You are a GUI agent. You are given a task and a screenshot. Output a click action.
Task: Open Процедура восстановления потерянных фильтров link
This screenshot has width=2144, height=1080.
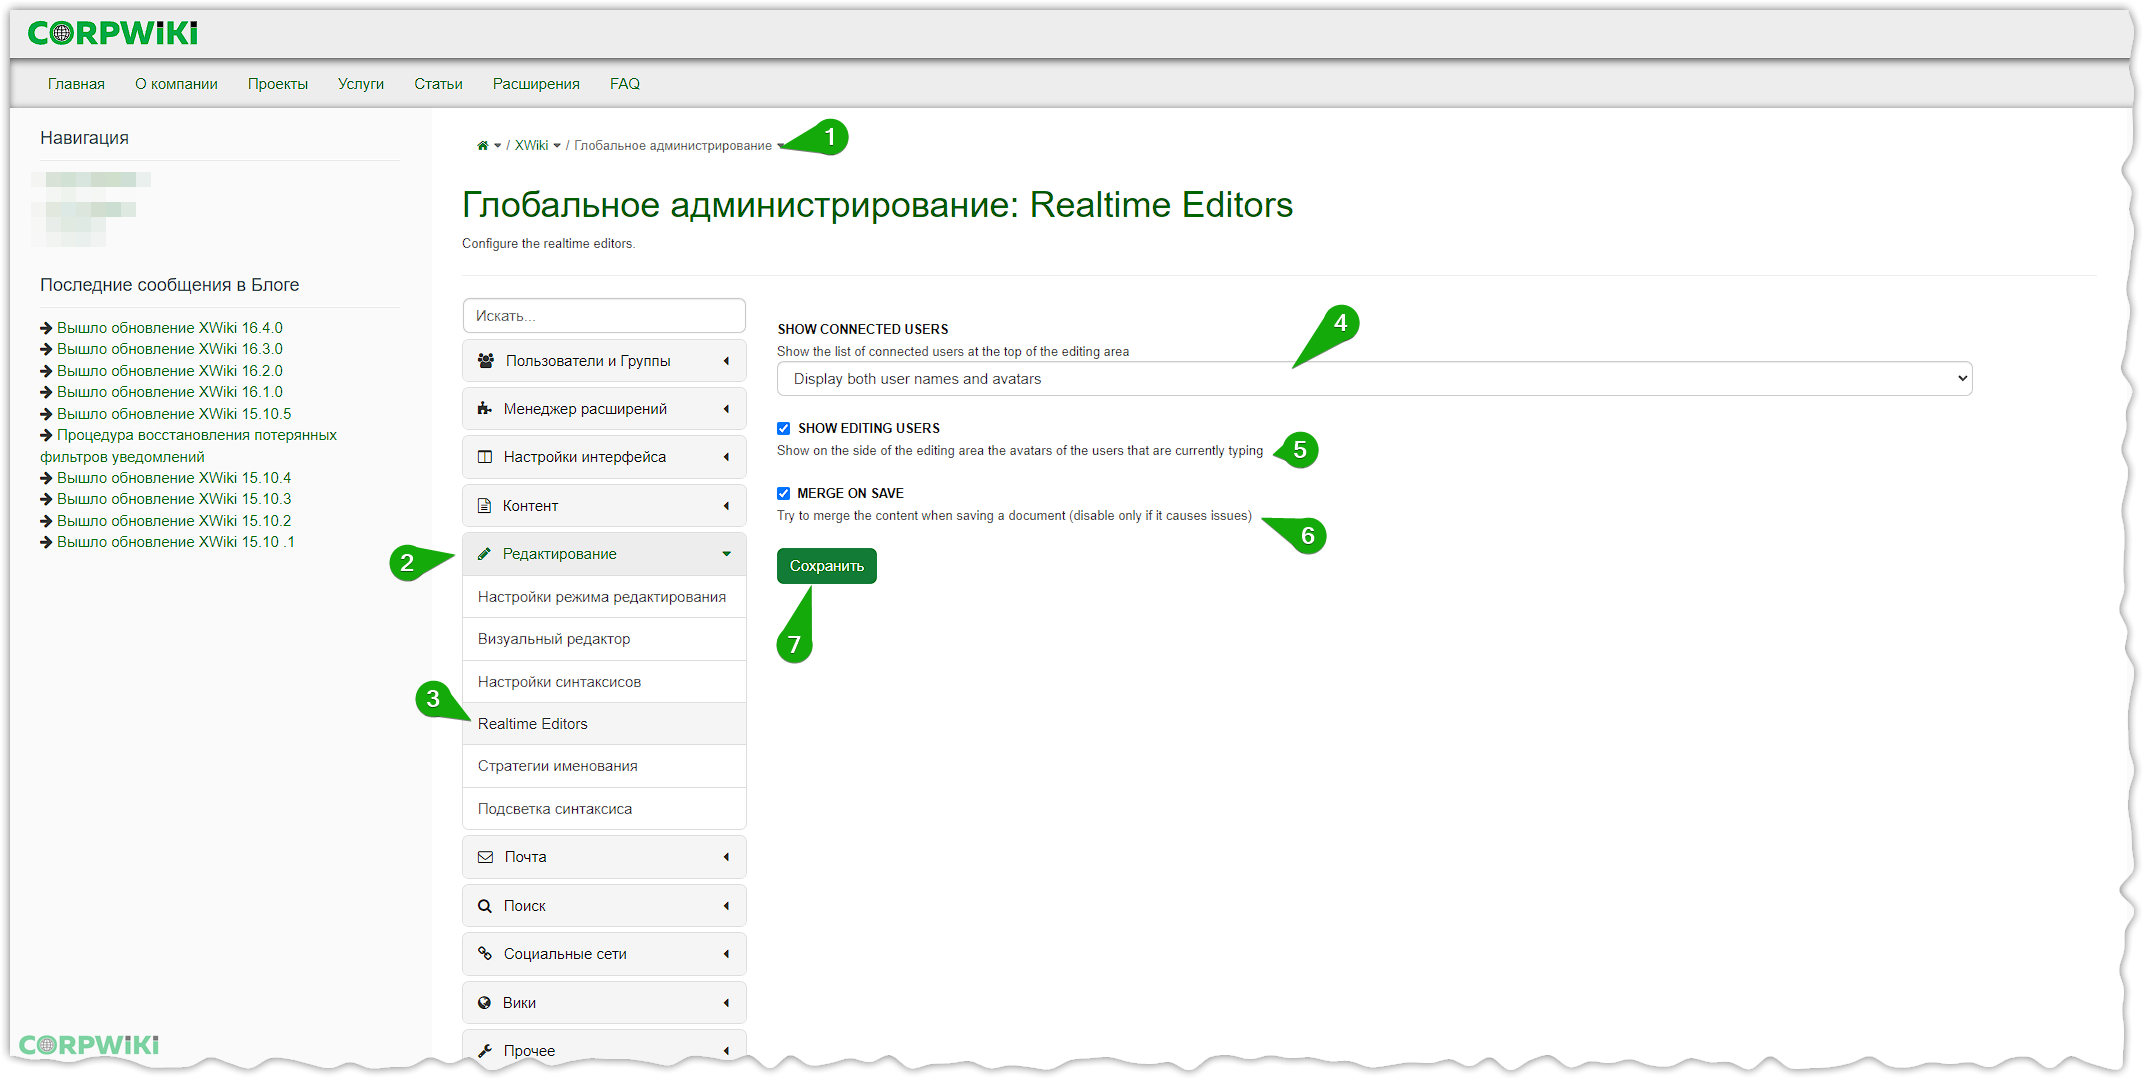[x=188, y=446]
